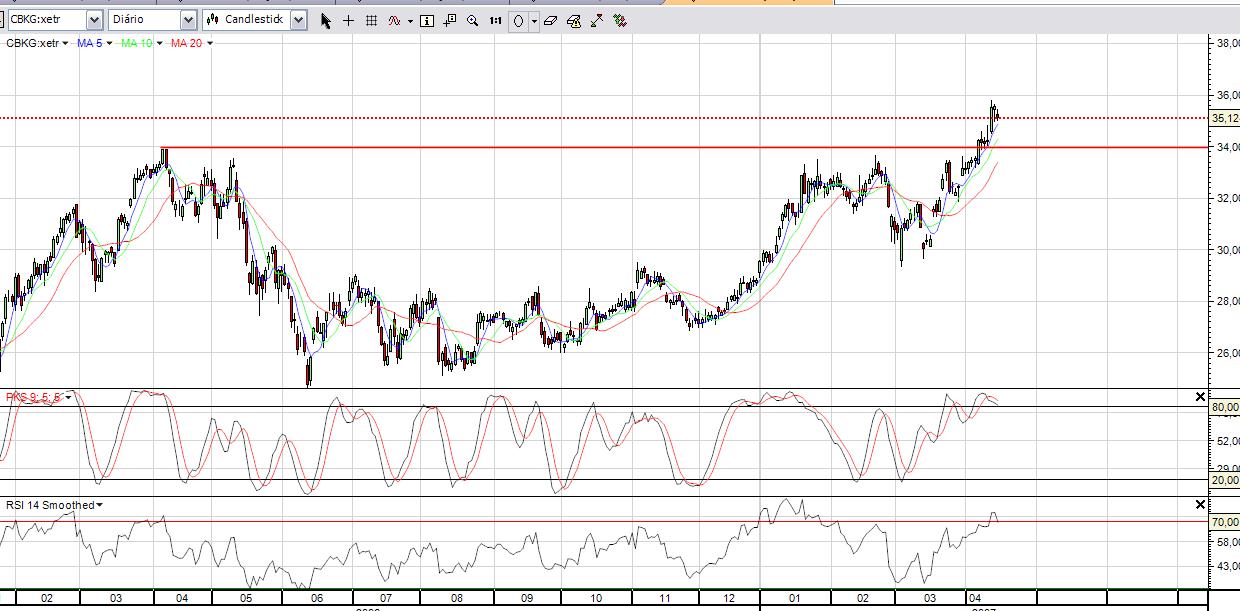1240x611 pixels.
Task: Click month 09 on the time axis
Action: coord(526,598)
